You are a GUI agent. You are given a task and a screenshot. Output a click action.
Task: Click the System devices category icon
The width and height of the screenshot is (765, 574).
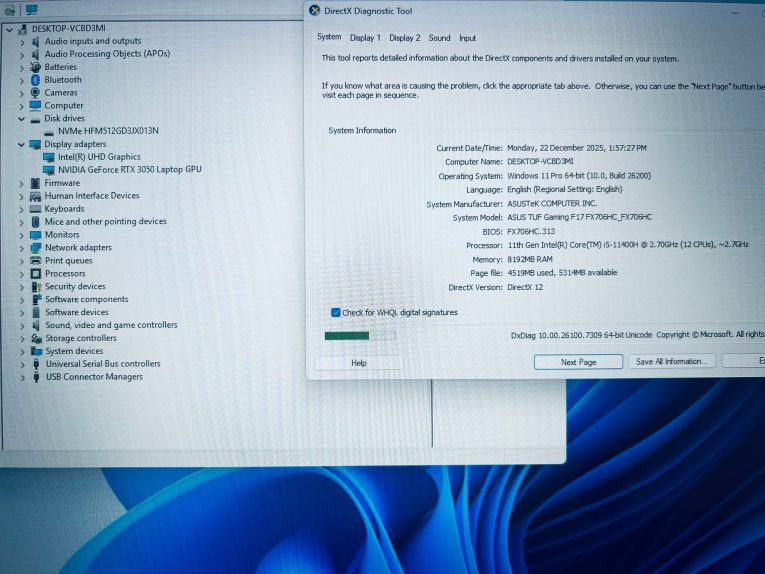pos(36,351)
